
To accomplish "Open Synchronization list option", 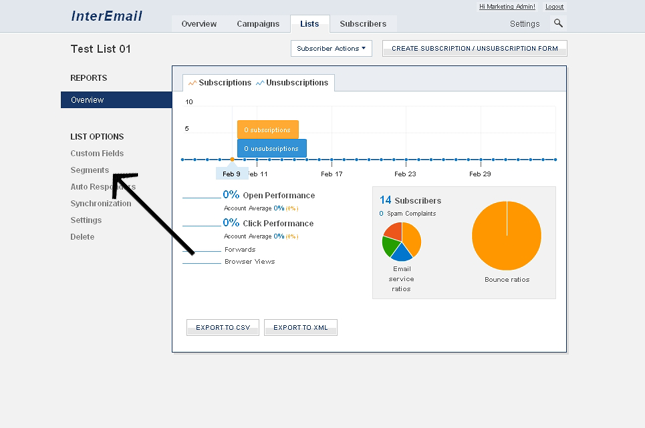I will pyautogui.click(x=101, y=203).
